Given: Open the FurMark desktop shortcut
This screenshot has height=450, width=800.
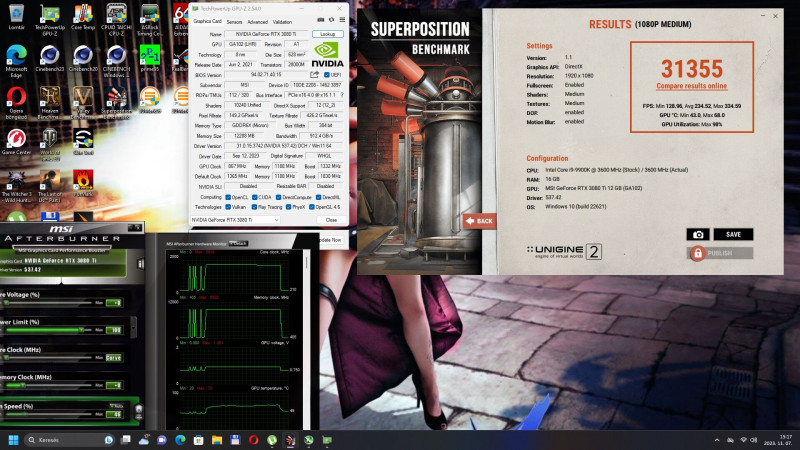Looking at the screenshot, I should coord(83,183).
